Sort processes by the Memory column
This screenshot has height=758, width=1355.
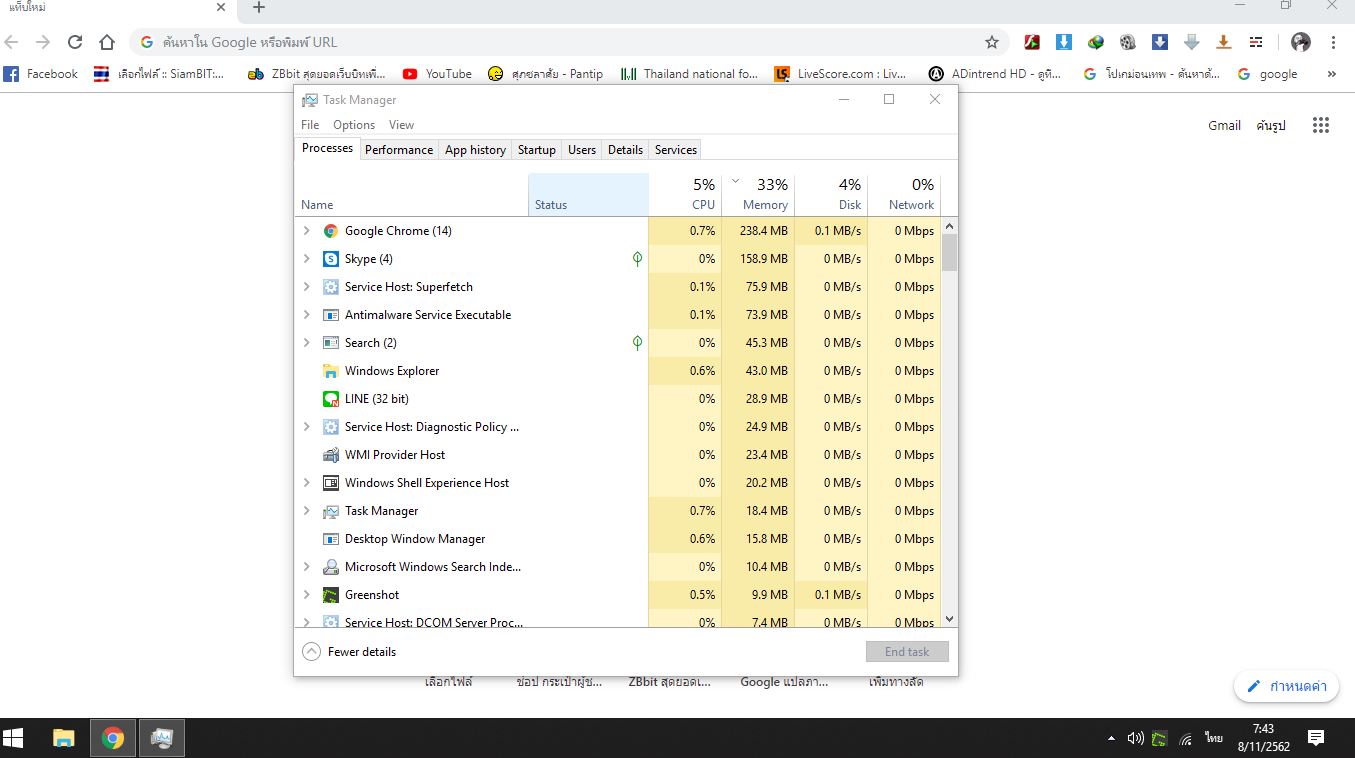pyautogui.click(x=758, y=195)
